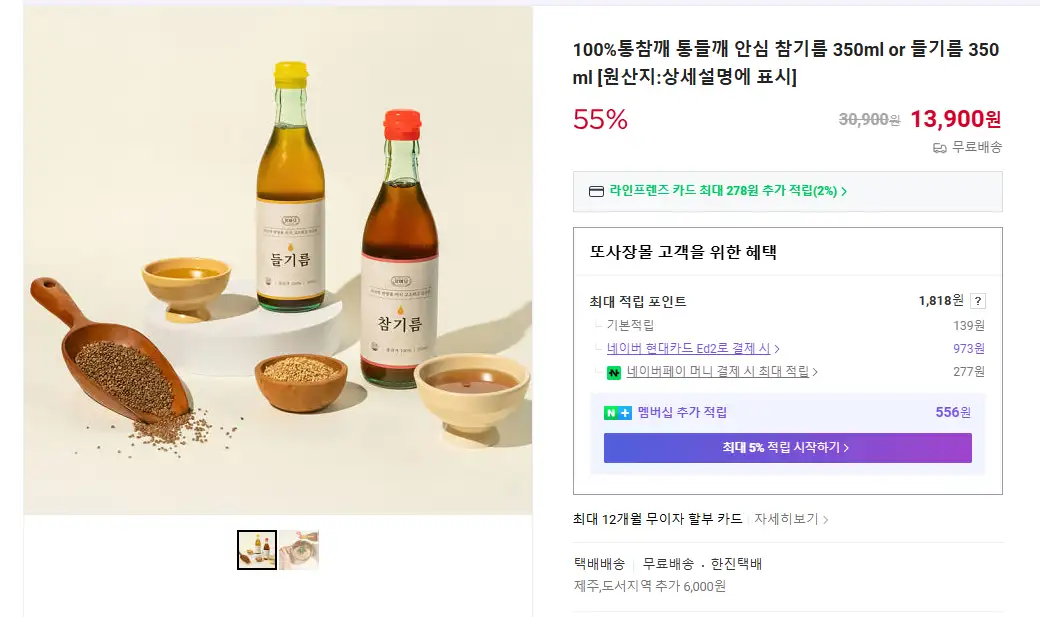Click the credit card icon in the 라인프렌즈 banner
Viewport: 1040px width, 617px height.
pyautogui.click(x=596, y=191)
